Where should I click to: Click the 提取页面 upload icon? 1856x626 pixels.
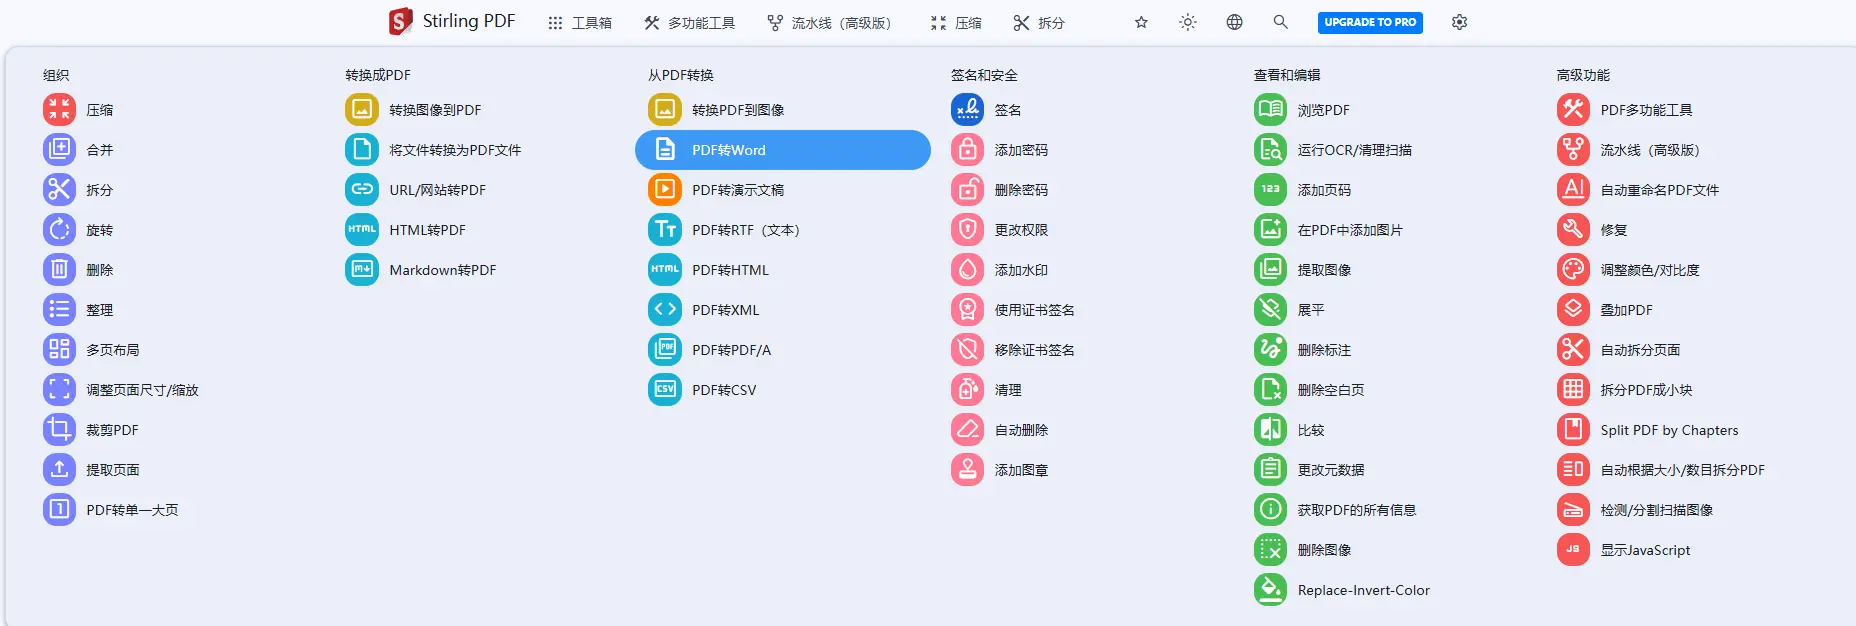59,470
